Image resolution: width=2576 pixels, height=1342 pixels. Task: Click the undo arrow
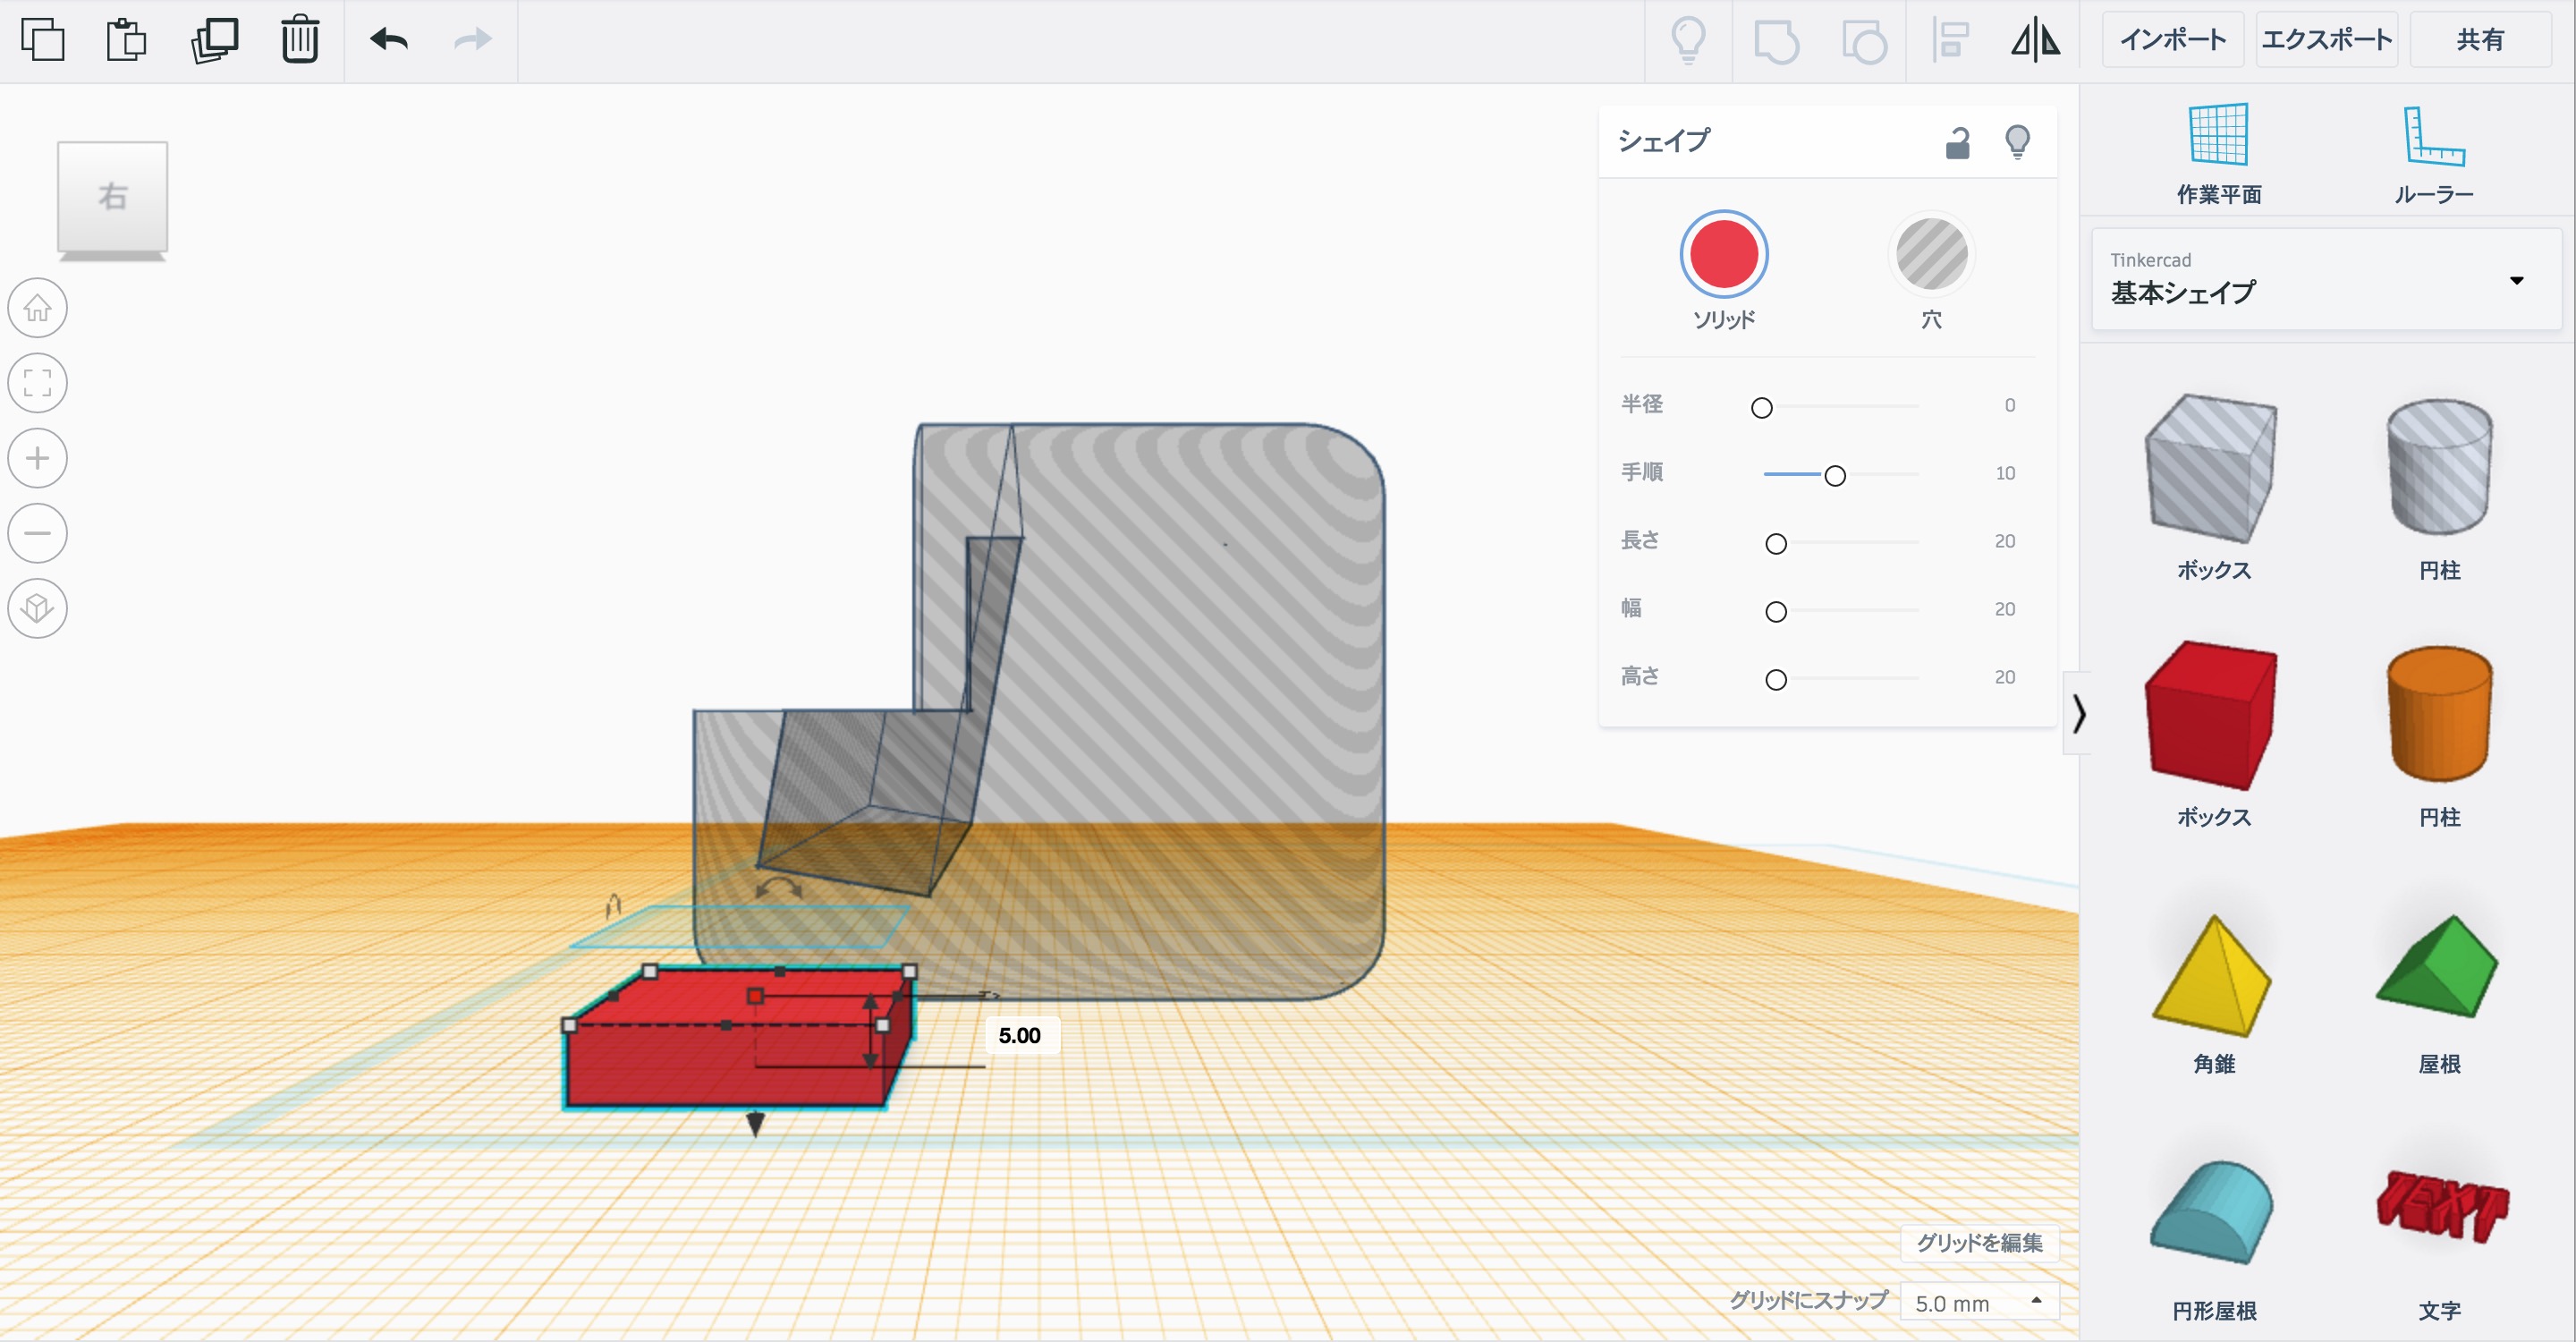click(x=389, y=40)
